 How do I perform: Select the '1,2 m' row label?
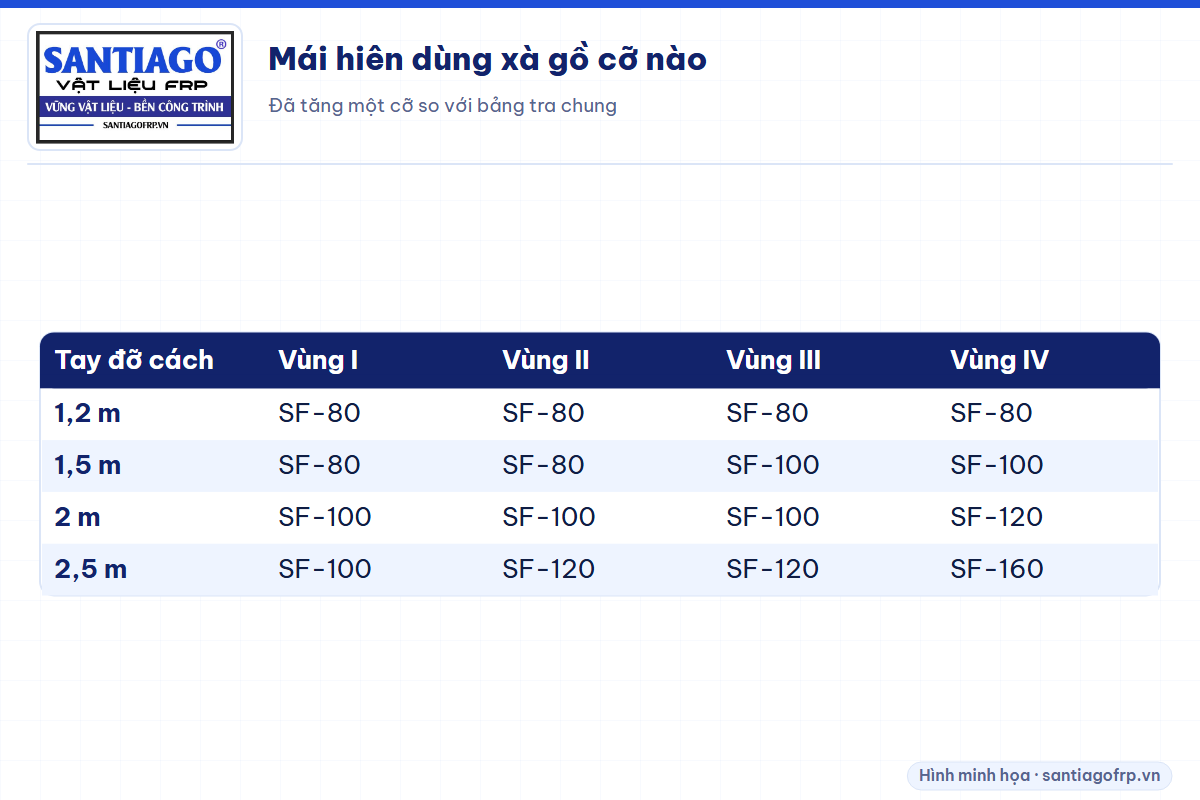pyautogui.click(x=88, y=413)
